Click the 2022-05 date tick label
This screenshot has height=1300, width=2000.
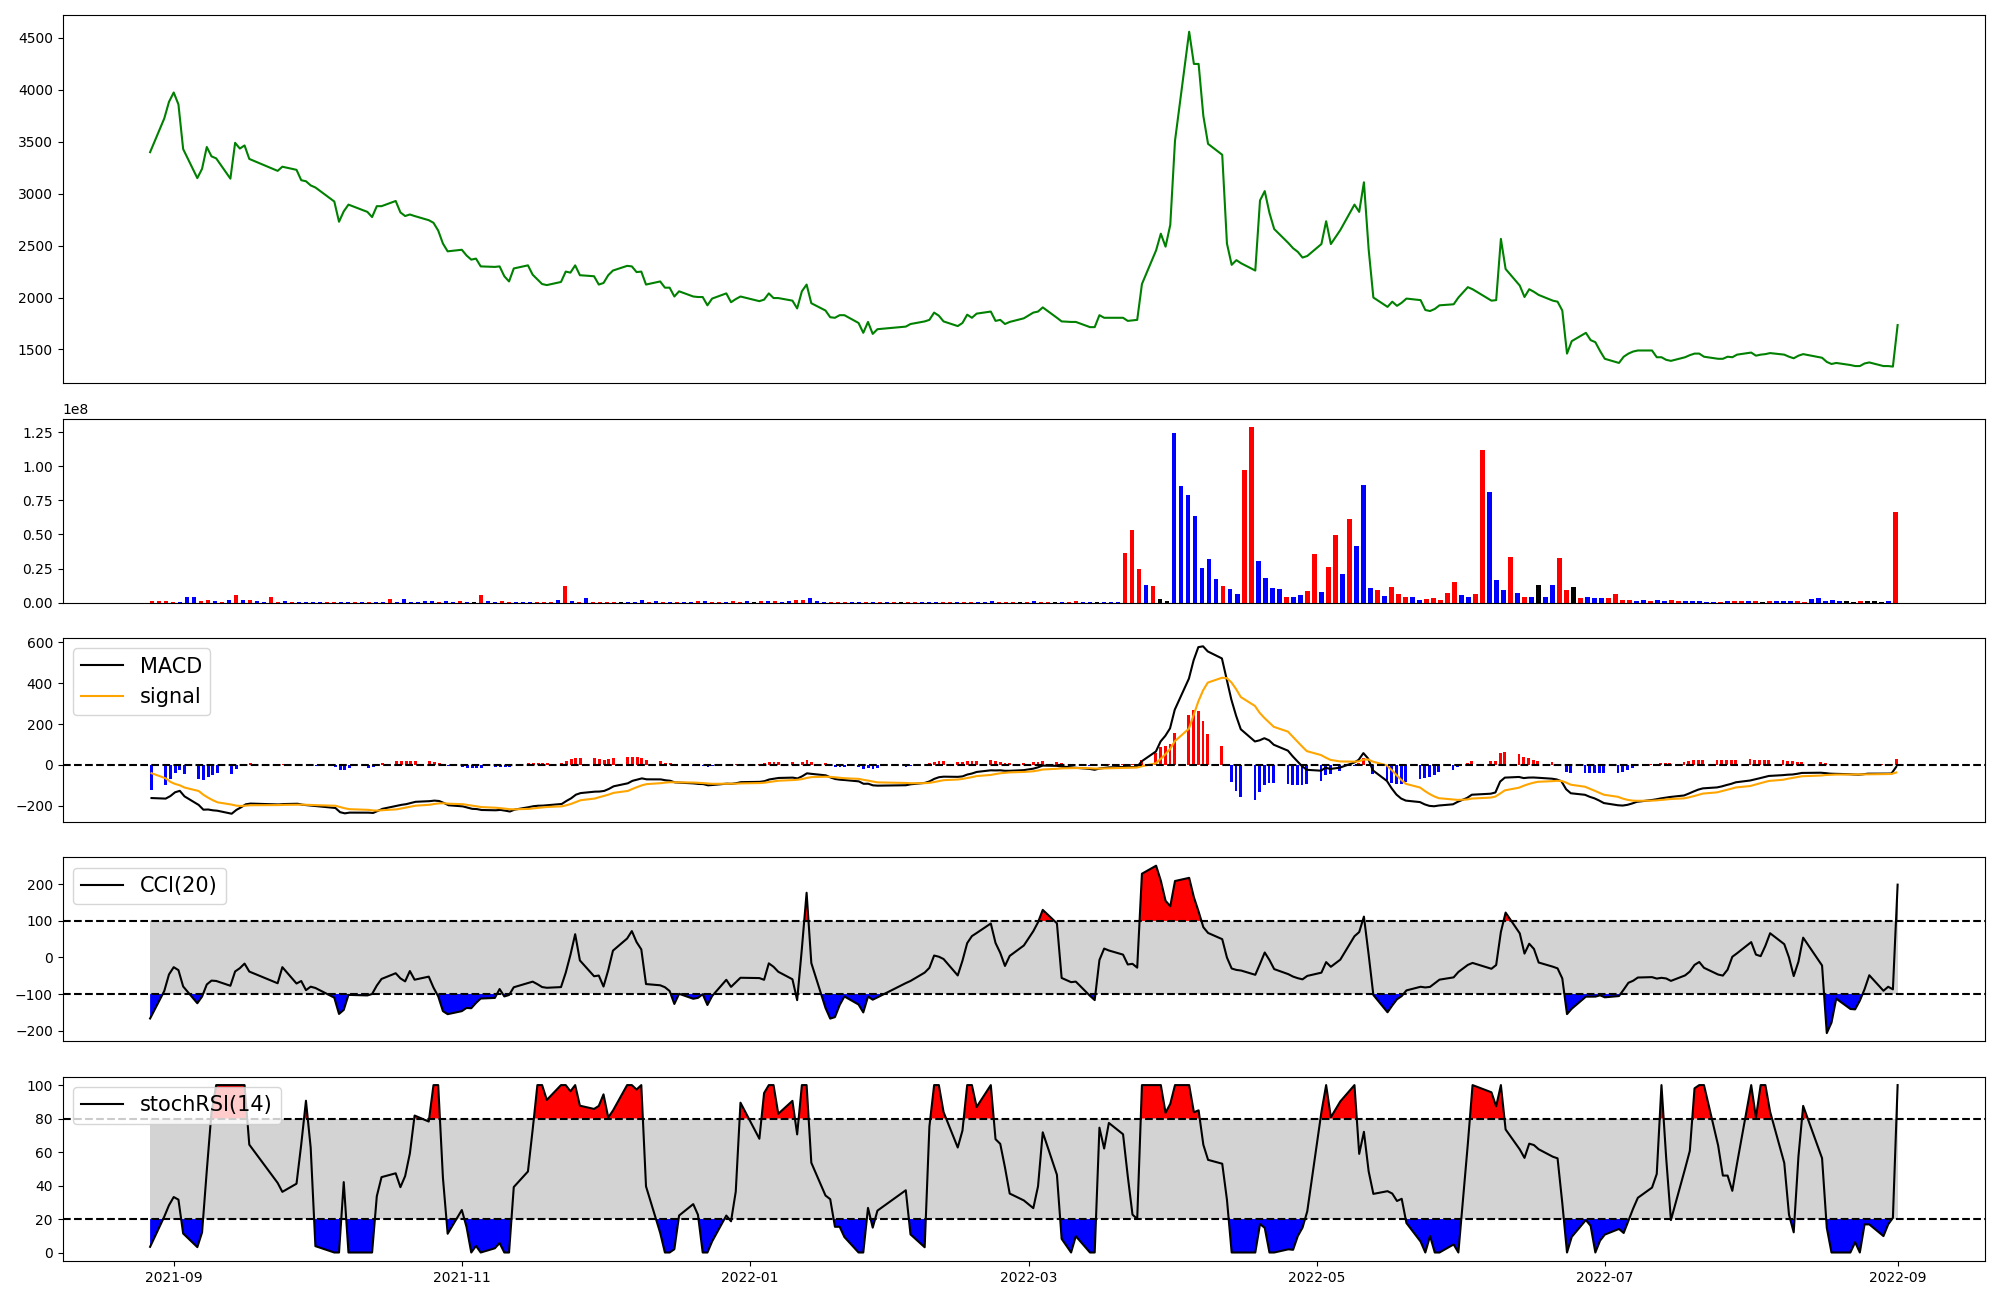point(1316,1277)
